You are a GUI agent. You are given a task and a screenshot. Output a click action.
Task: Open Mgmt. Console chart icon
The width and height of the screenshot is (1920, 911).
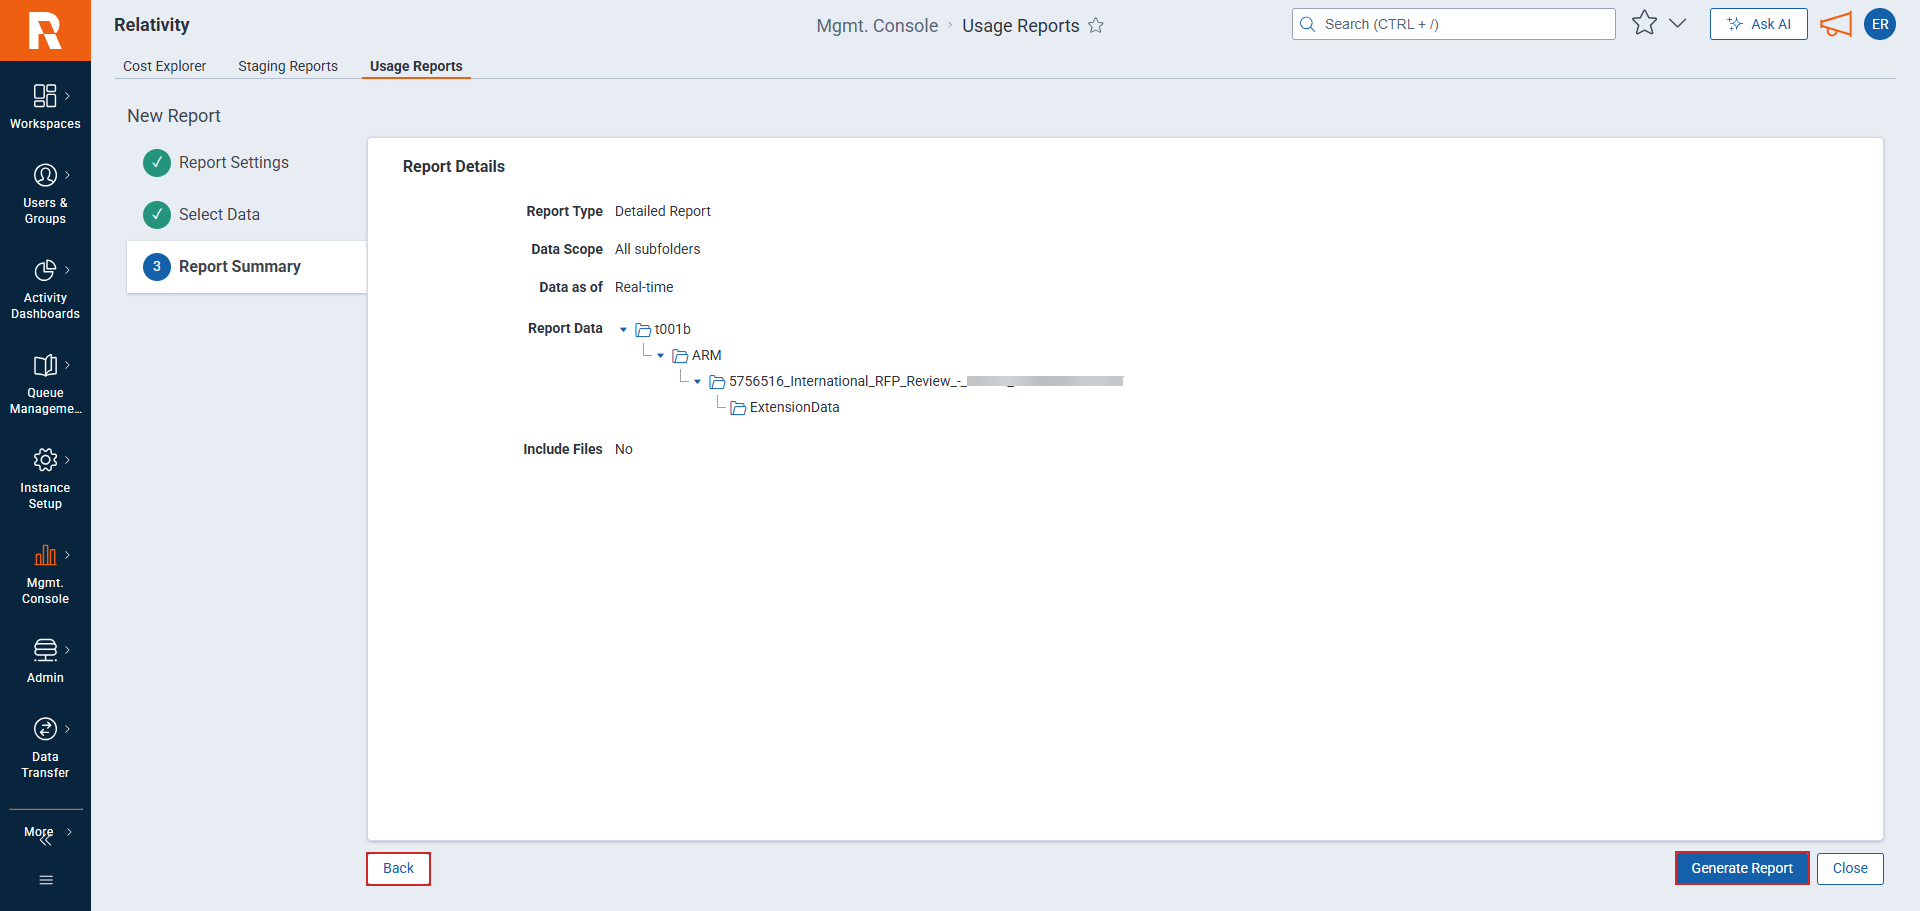(45, 555)
